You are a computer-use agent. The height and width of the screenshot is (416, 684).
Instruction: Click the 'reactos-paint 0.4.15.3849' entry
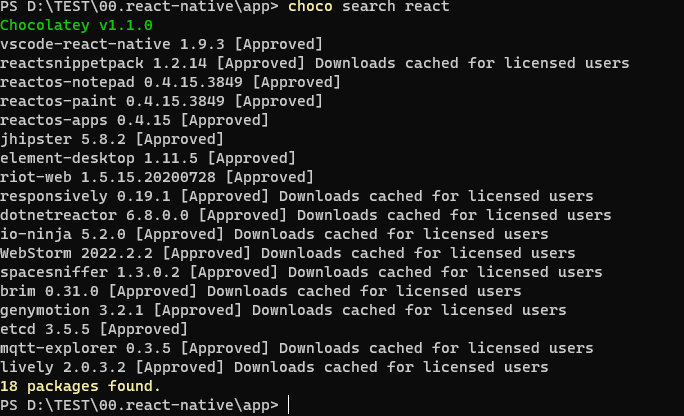[x=161, y=101]
